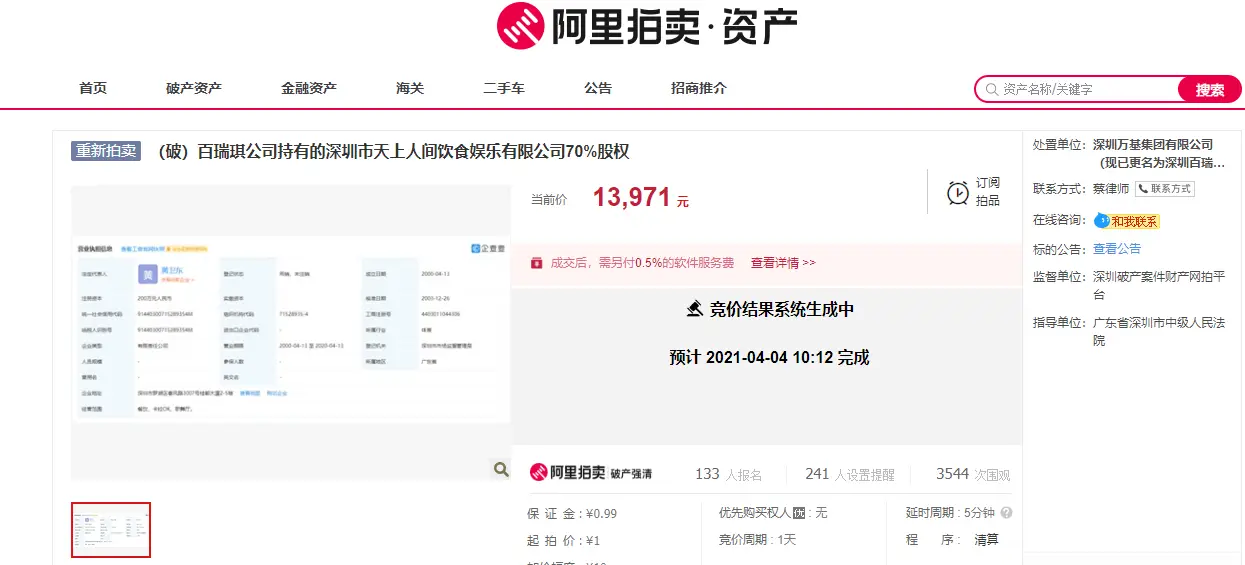Click 广东省深圳市中级人民法院 guidance unit text
Image resolution: width=1245 pixels, height=565 pixels.
tap(1159, 331)
